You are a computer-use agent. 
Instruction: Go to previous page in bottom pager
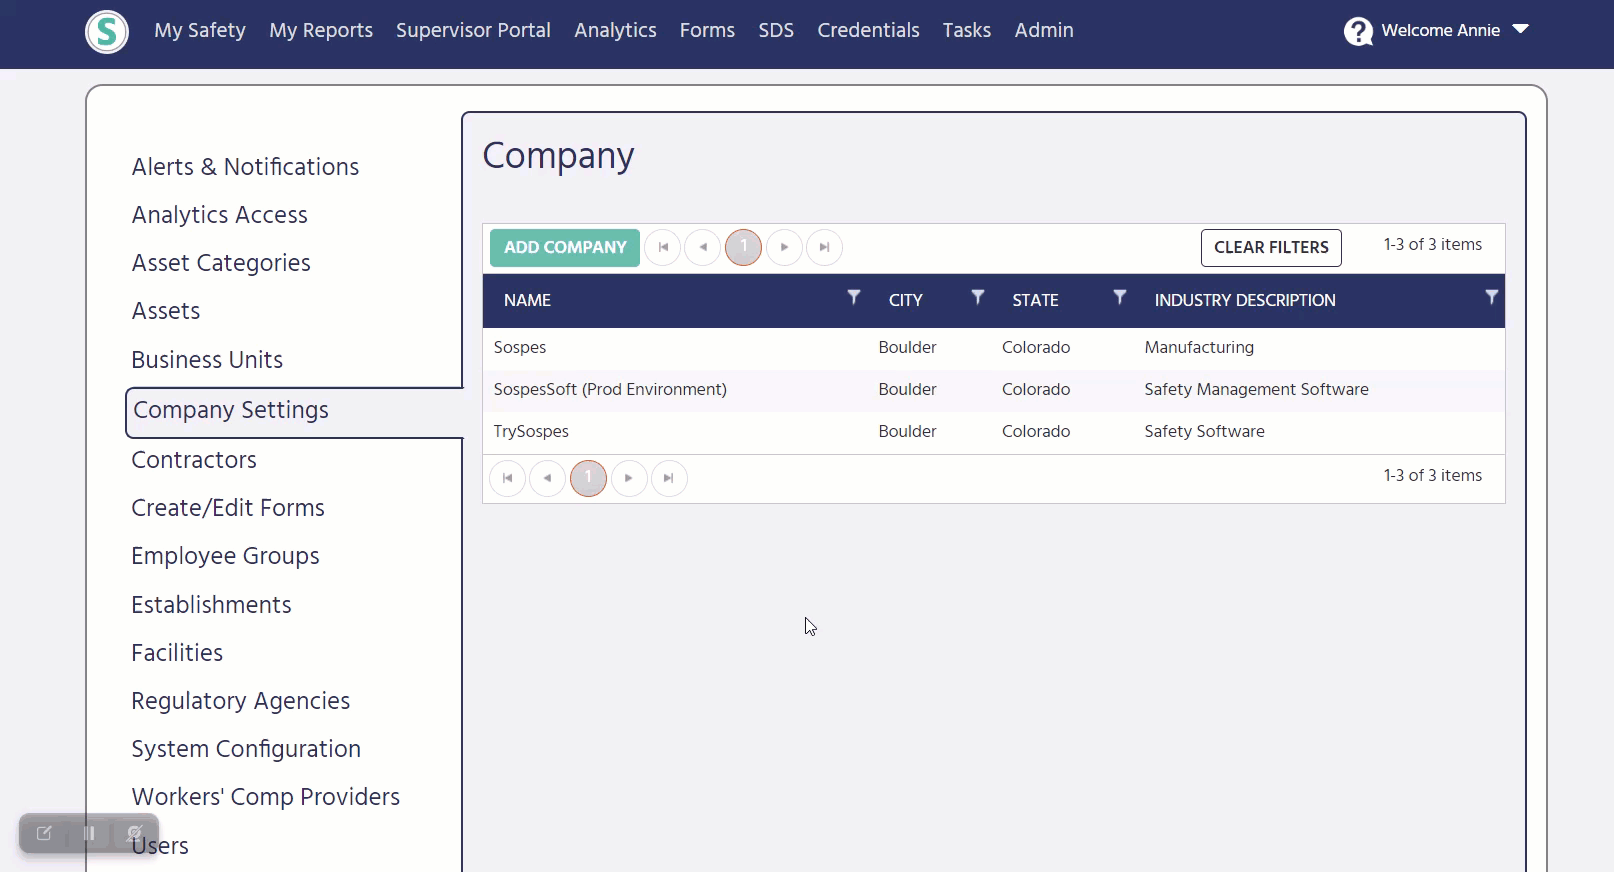pyautogui.click(x=548, y=478)
